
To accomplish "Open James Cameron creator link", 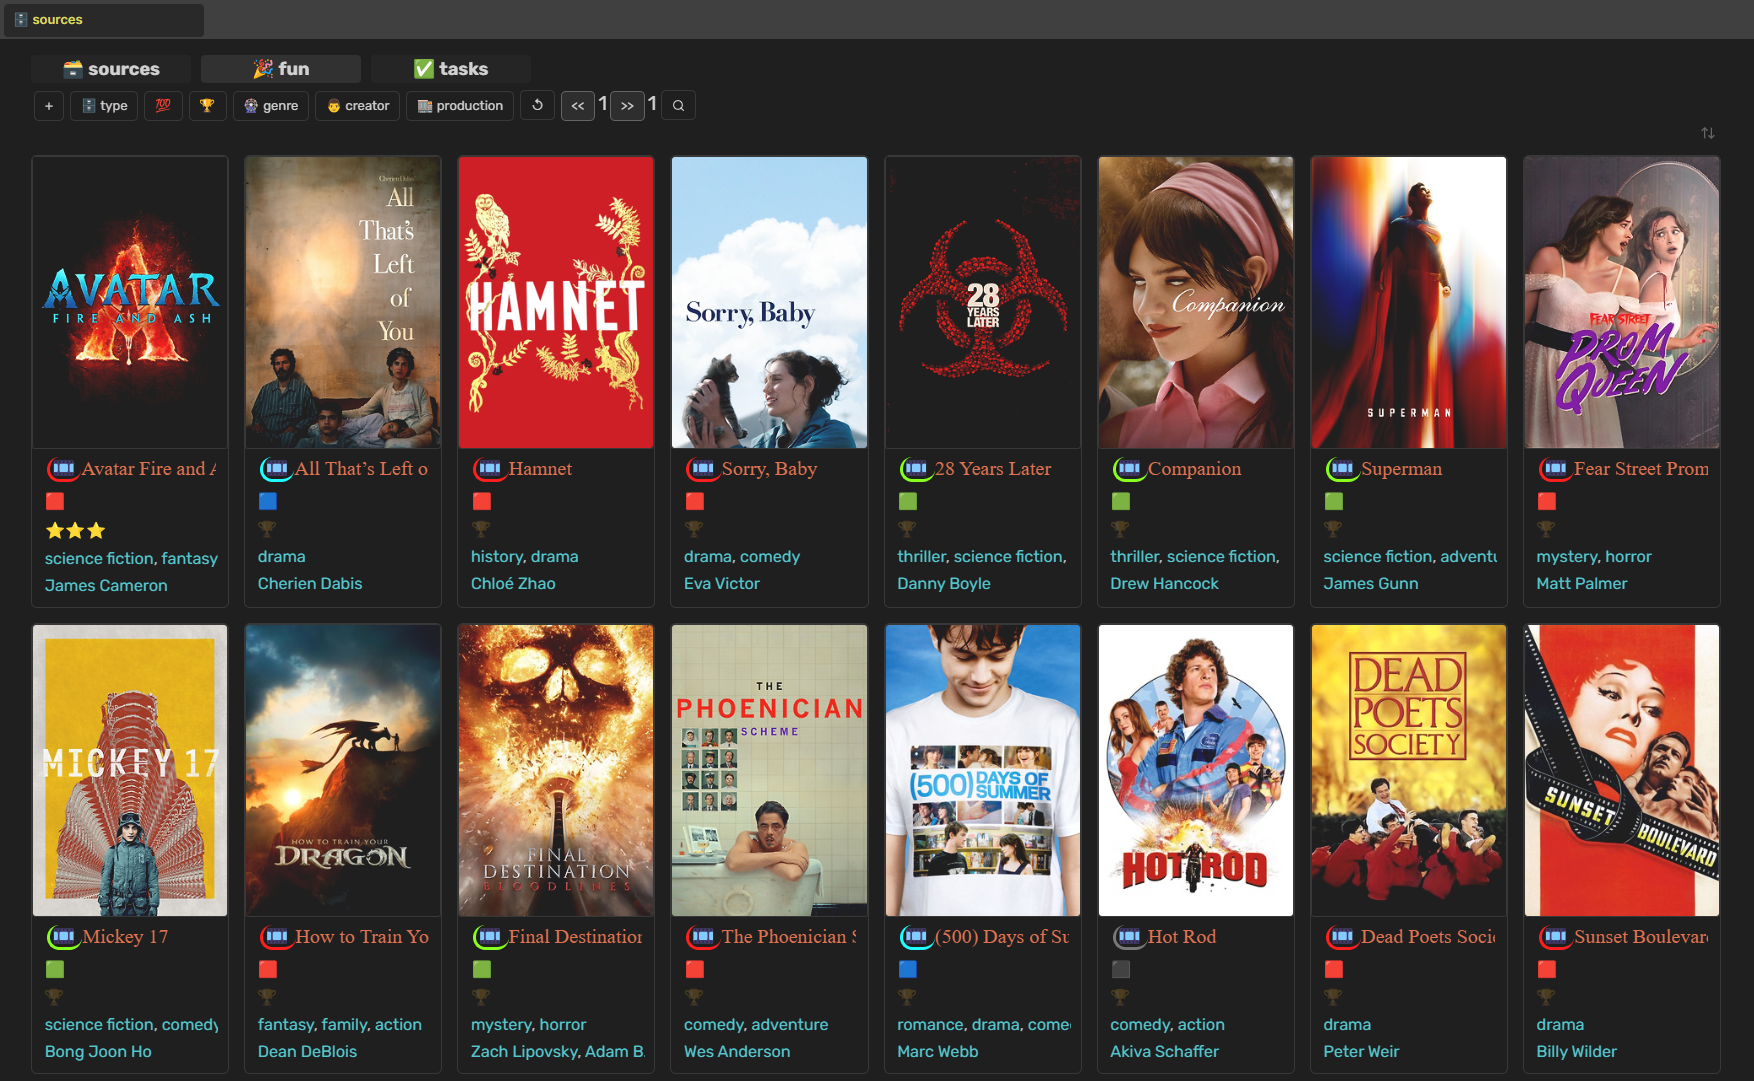I will click(106, 585).
